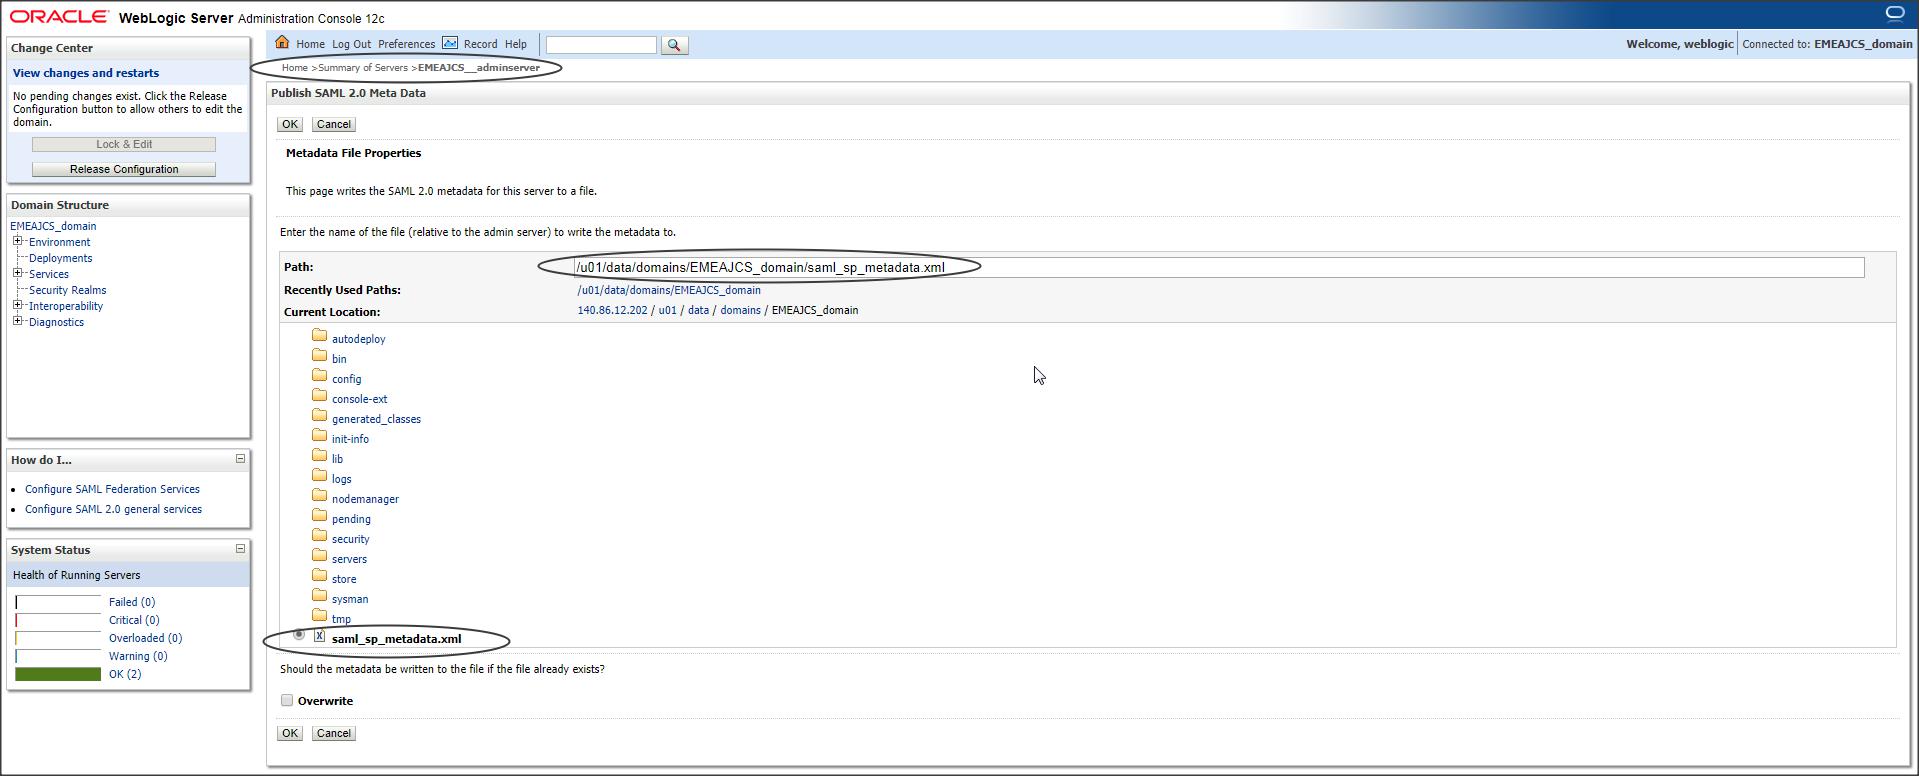Open View changes and restarts link
This screenshot has height=776, width=1919.
click(x=86, y=73)
